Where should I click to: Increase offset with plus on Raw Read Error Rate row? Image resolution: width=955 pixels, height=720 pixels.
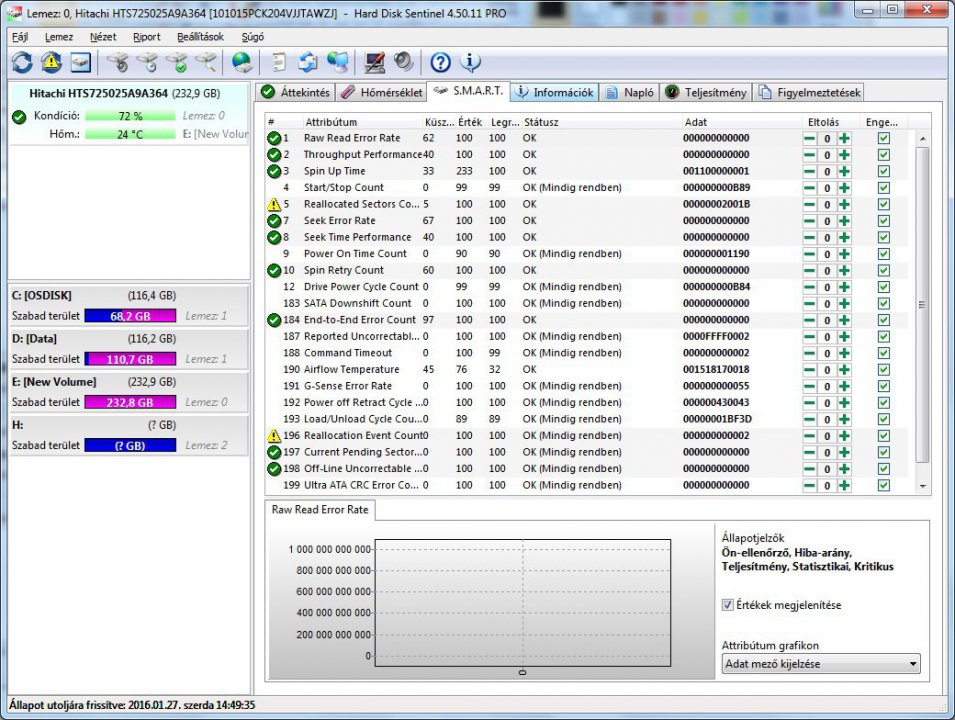(844, 138)
